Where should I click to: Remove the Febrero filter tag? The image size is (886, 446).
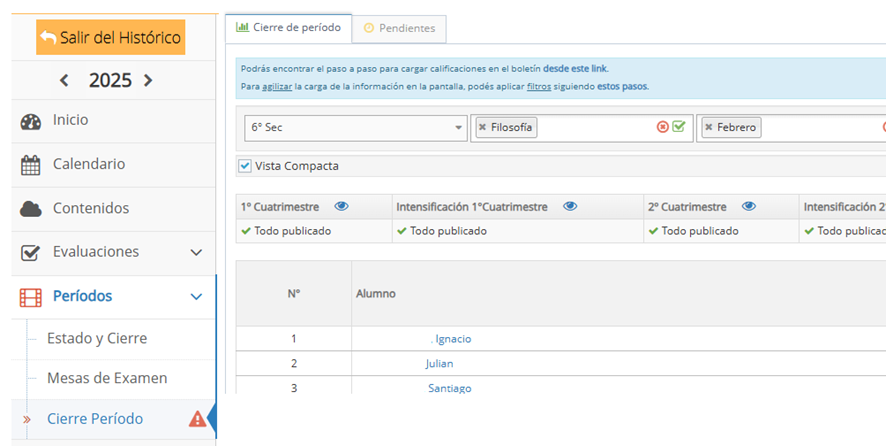708,128
